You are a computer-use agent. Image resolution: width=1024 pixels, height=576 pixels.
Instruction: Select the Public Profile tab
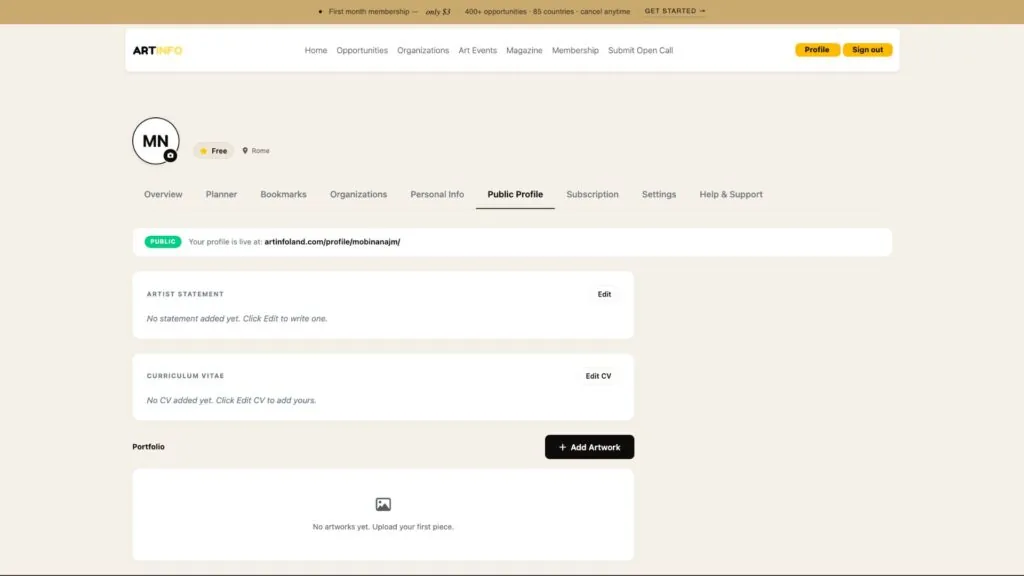click(x=515, y=195)
